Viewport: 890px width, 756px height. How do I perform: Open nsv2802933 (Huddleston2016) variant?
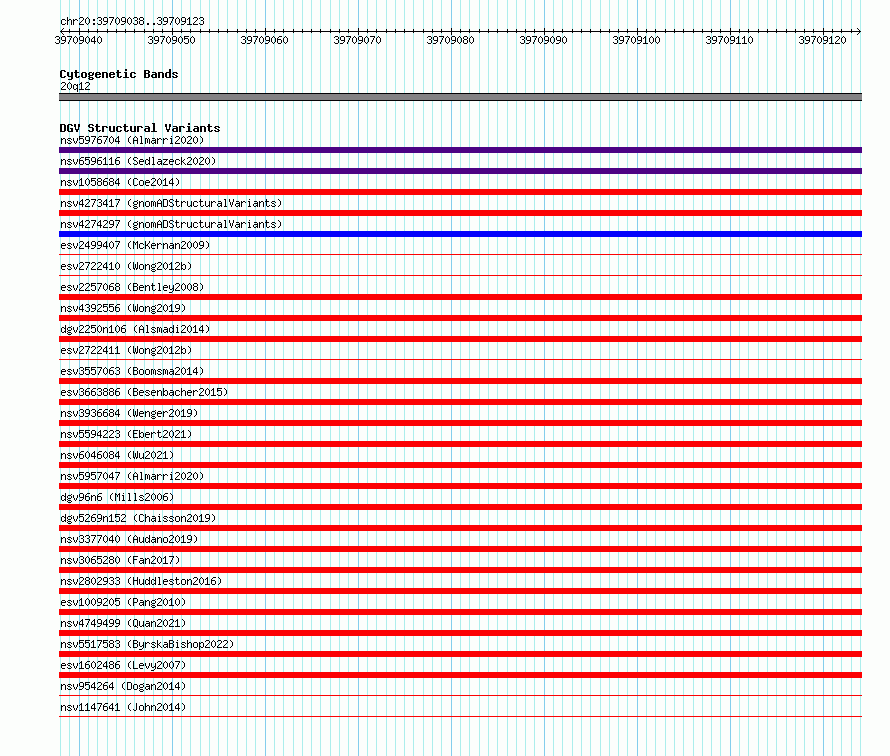tap(141, 581)
